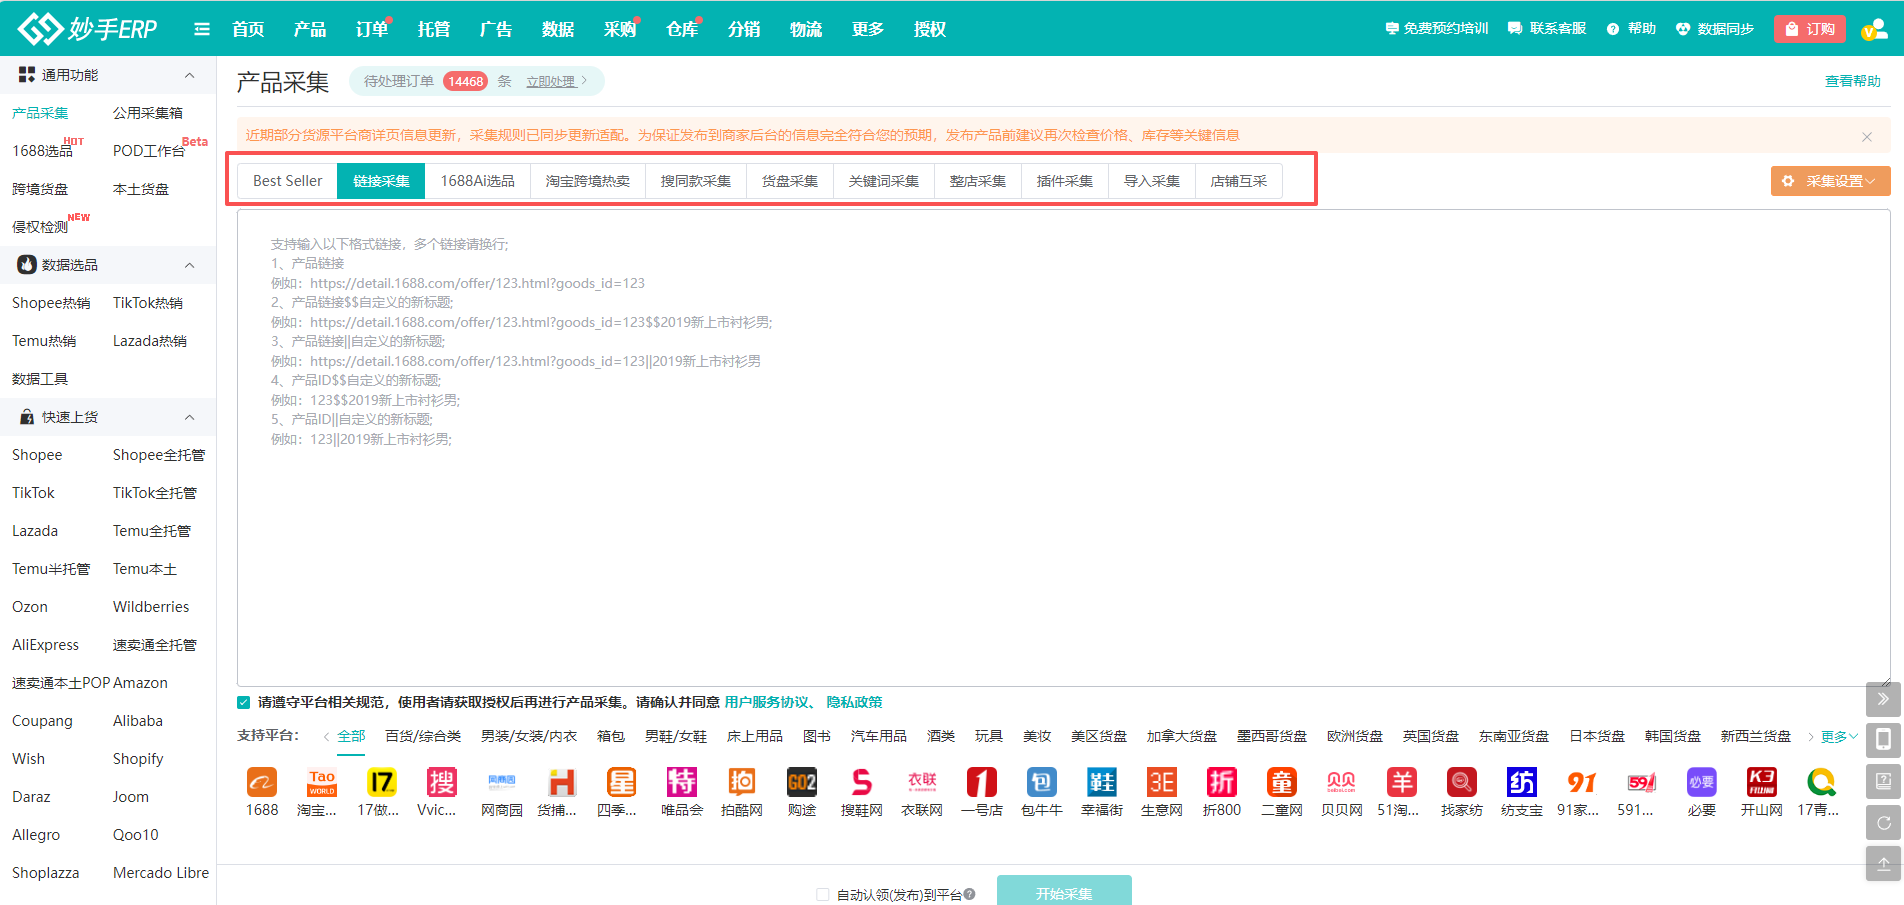The height and width of the screenshot is (905, 1904).
Task: Choose the 唯品会 platform icon
Action: [682, 781]
